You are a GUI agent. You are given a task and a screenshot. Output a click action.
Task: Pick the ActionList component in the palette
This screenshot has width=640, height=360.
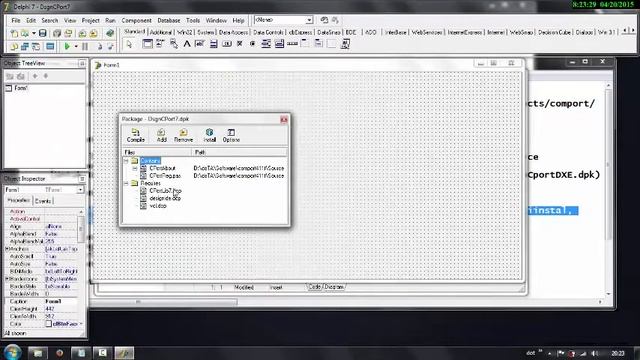tap(345, 44)
